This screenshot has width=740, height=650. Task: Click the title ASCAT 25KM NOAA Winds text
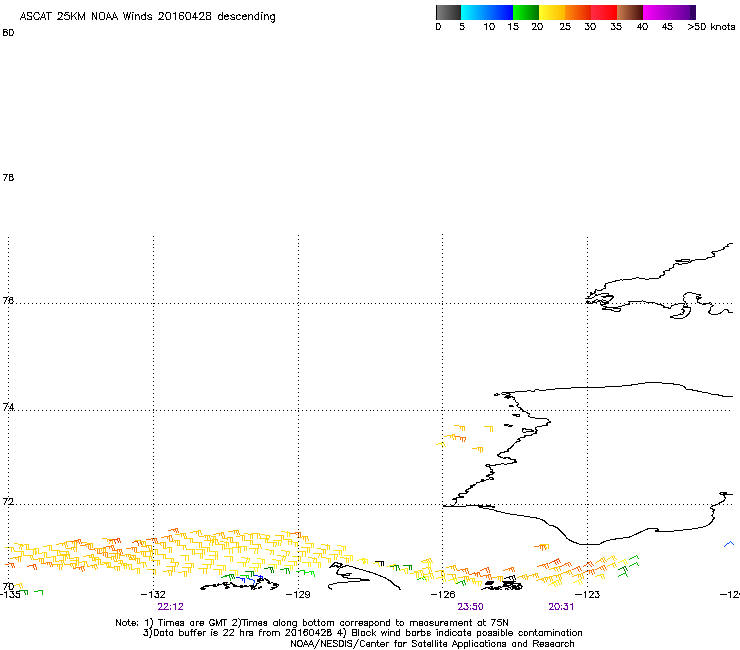pos(147,16)
